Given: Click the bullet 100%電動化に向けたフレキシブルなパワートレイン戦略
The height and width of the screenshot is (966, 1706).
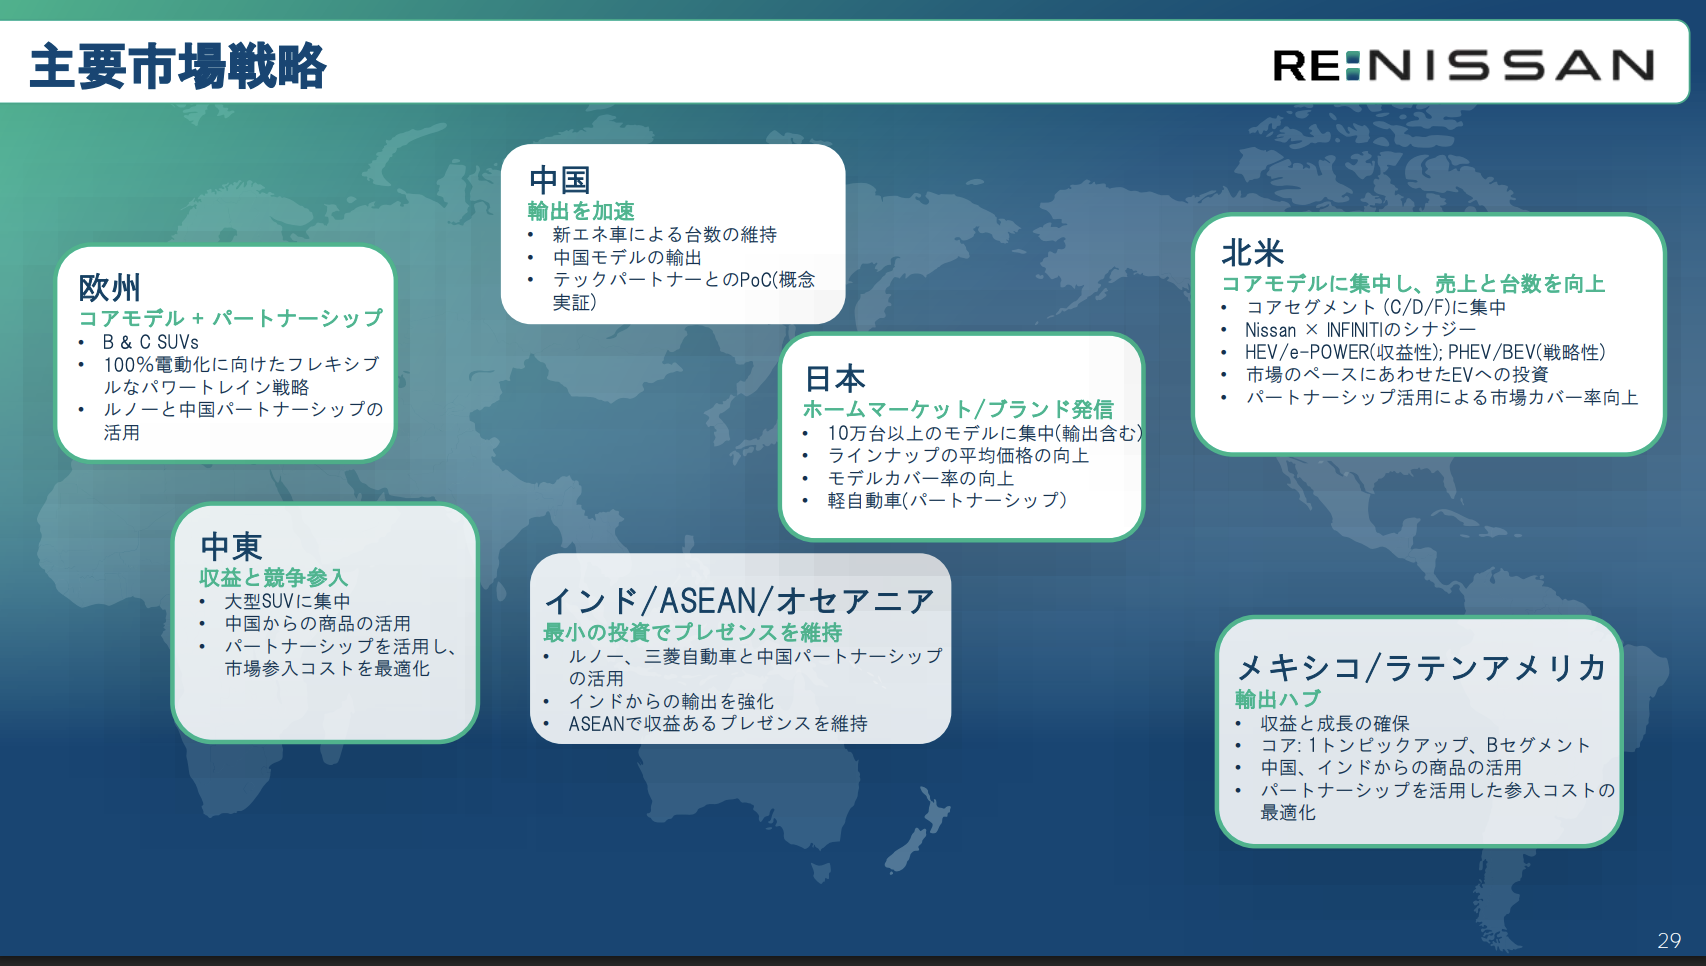Looking at the screenshot, I should [x=241, y=375].
